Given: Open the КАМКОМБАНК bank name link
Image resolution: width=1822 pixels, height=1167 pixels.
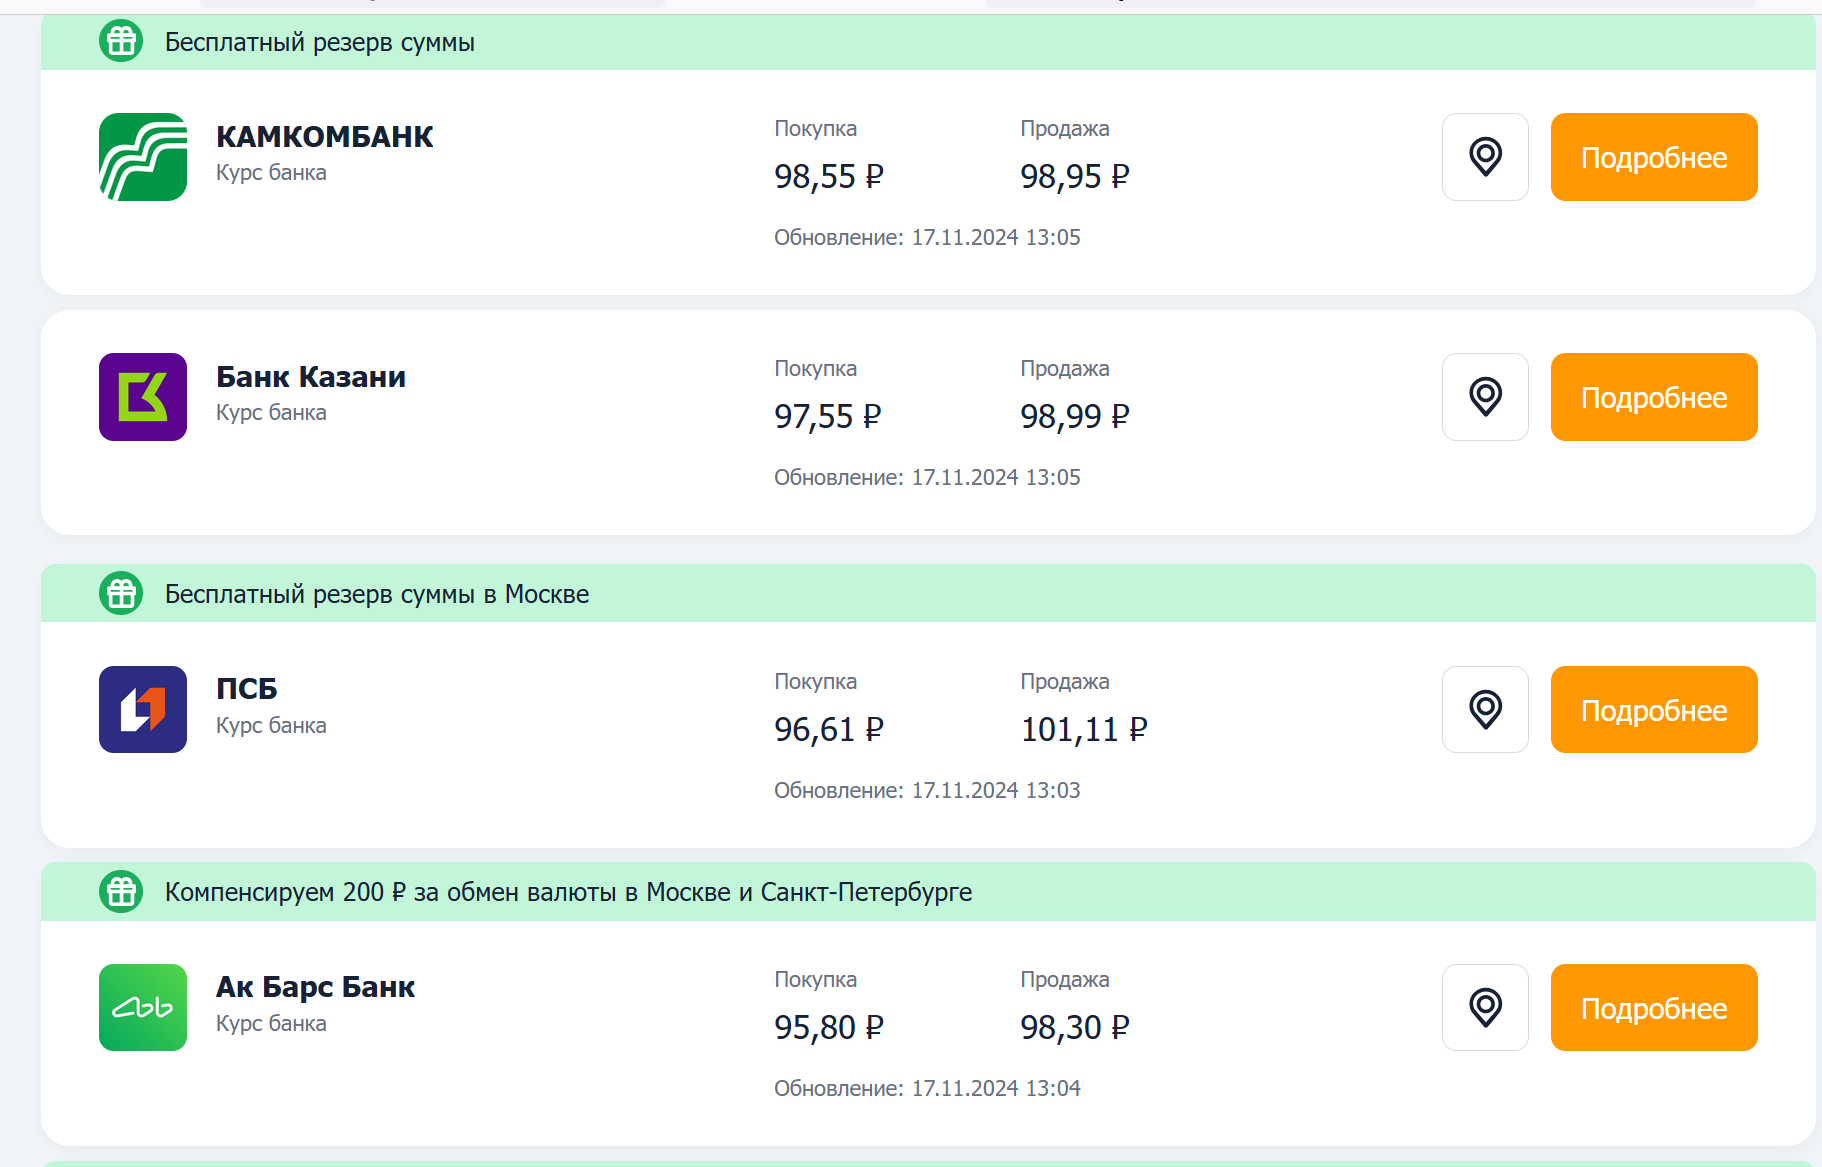Looking at the screenshot, I should point(324,137).
